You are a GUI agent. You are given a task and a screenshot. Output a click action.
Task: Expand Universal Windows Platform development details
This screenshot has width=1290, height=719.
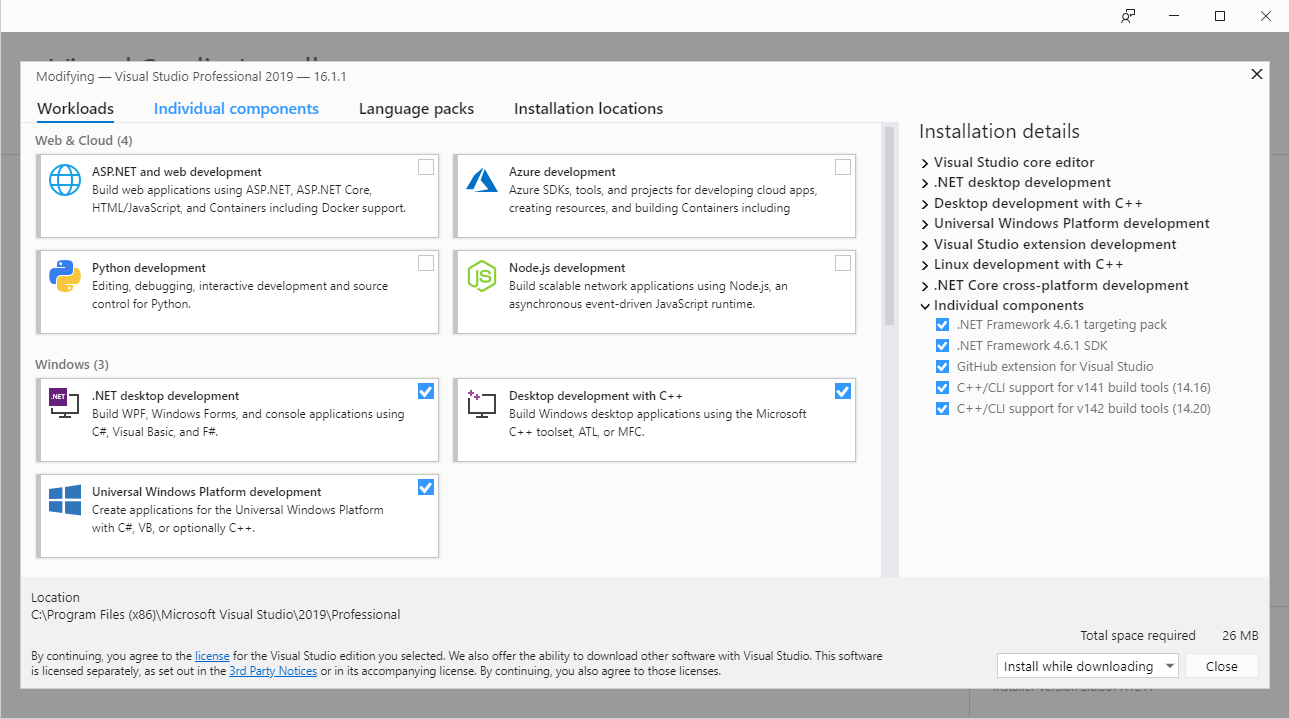925,224
